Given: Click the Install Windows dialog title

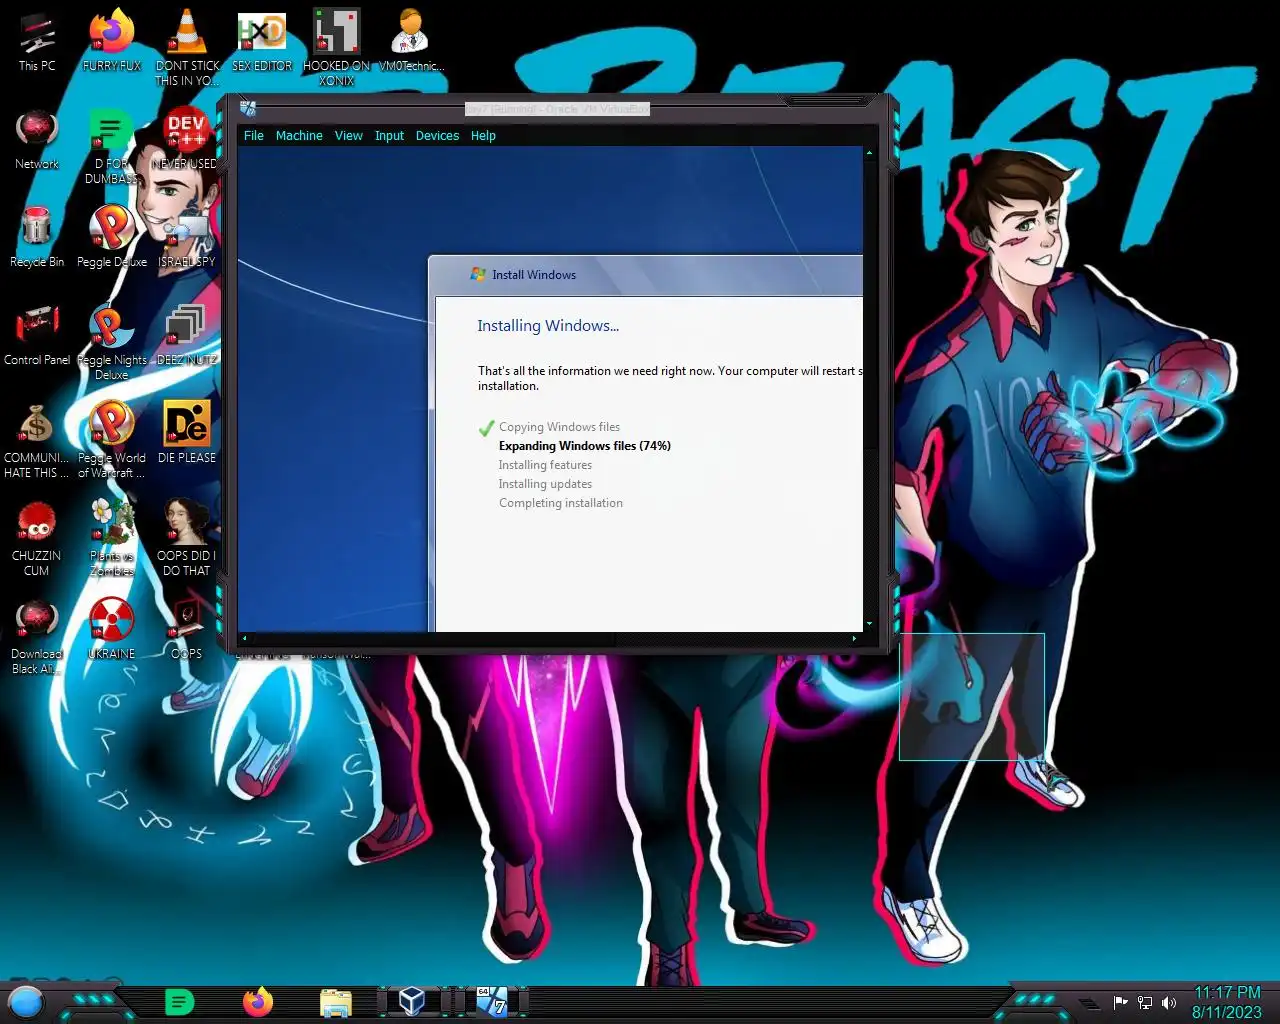Looking at the screenshot, I should [x=534, y=275].
